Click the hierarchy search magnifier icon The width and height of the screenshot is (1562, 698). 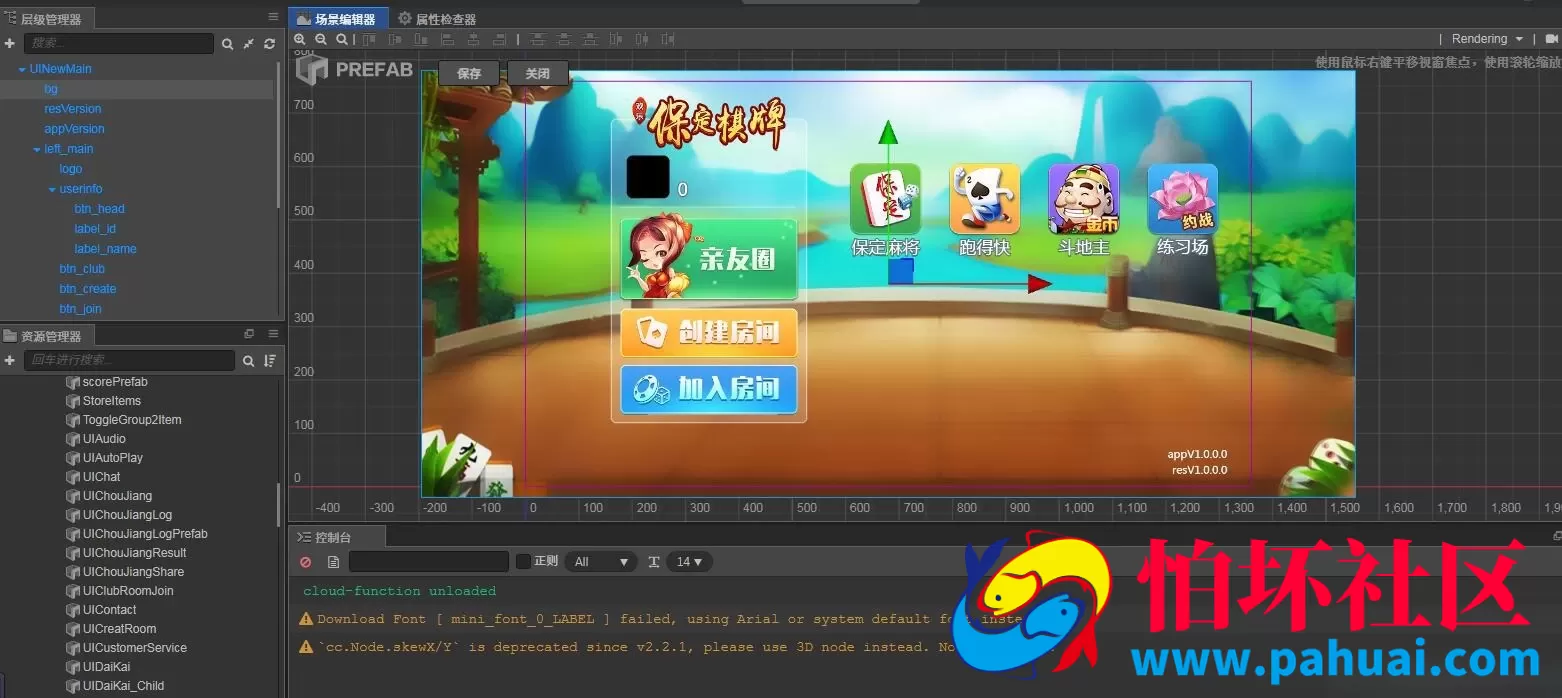click(x=227, y=44)
